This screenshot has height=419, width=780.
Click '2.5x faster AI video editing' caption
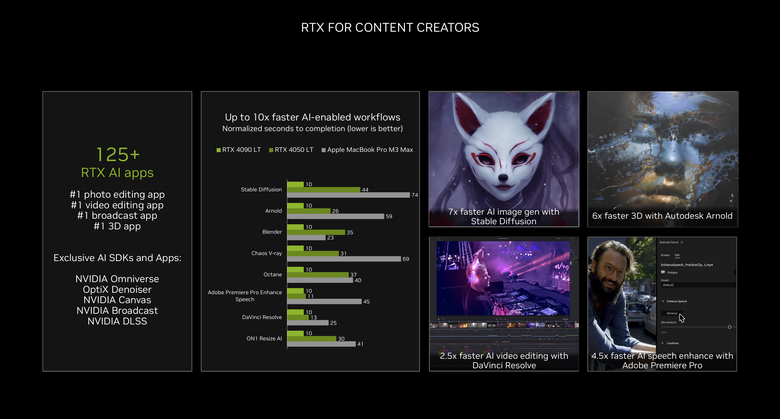(503, 360)
